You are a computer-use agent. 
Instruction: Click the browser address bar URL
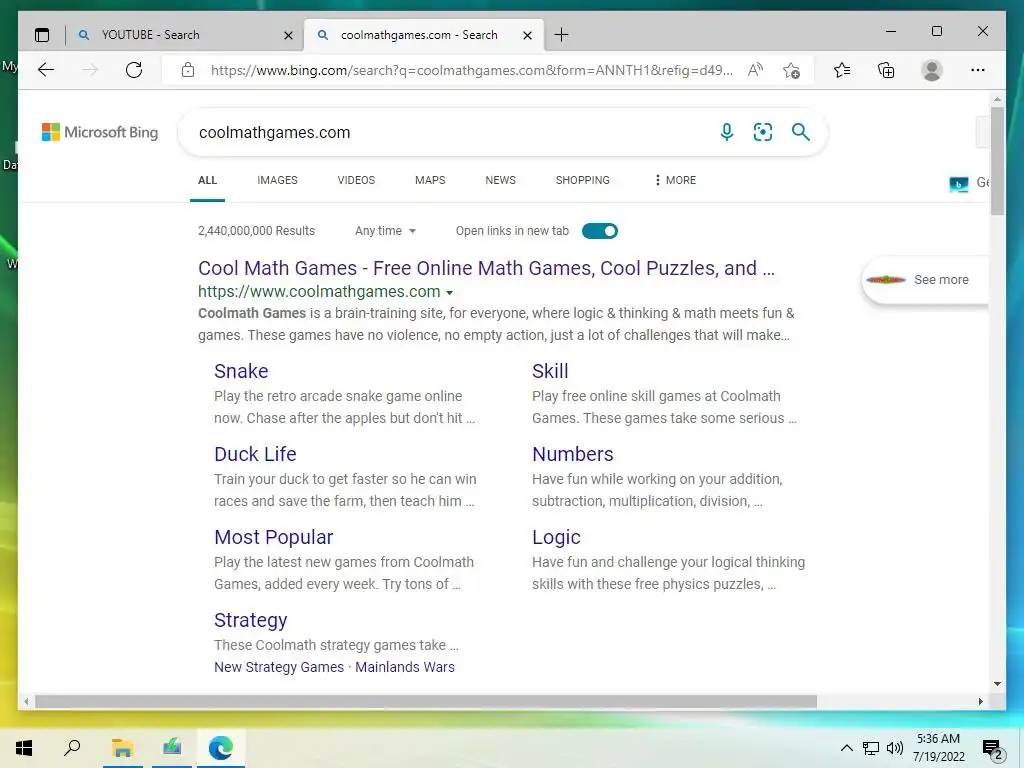click(x=472, y=70)
